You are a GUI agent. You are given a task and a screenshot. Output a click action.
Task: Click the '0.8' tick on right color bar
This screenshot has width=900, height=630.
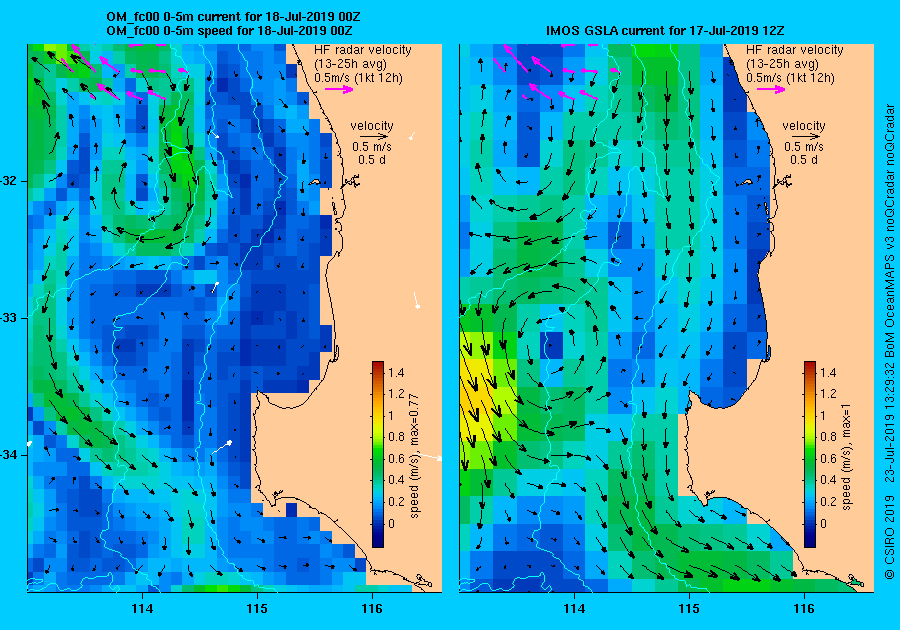tap(828, 437)
